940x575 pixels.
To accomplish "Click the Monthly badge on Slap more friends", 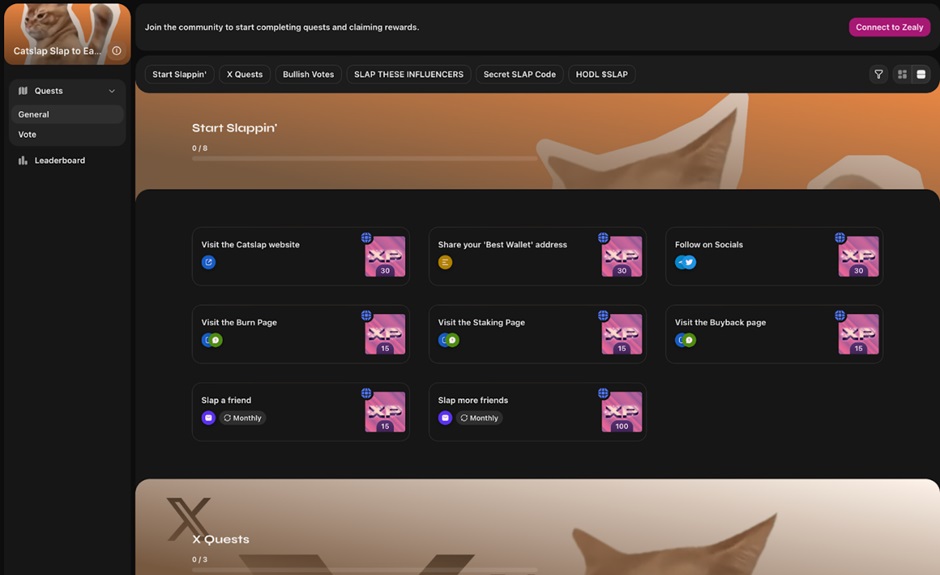I will [x=480, y=418].
